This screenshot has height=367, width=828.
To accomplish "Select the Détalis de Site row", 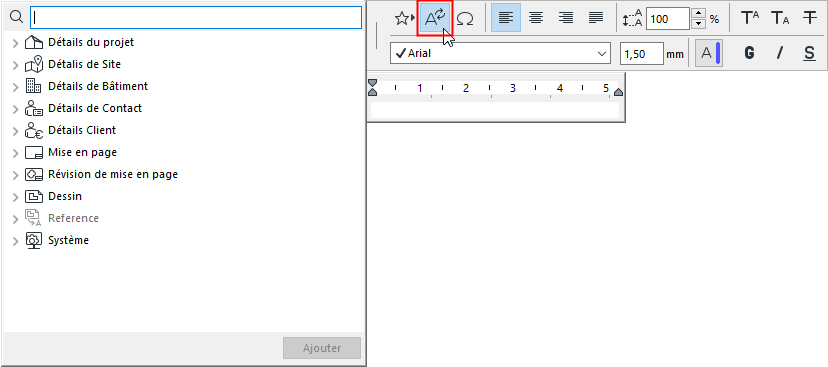I will click(183, 64).
